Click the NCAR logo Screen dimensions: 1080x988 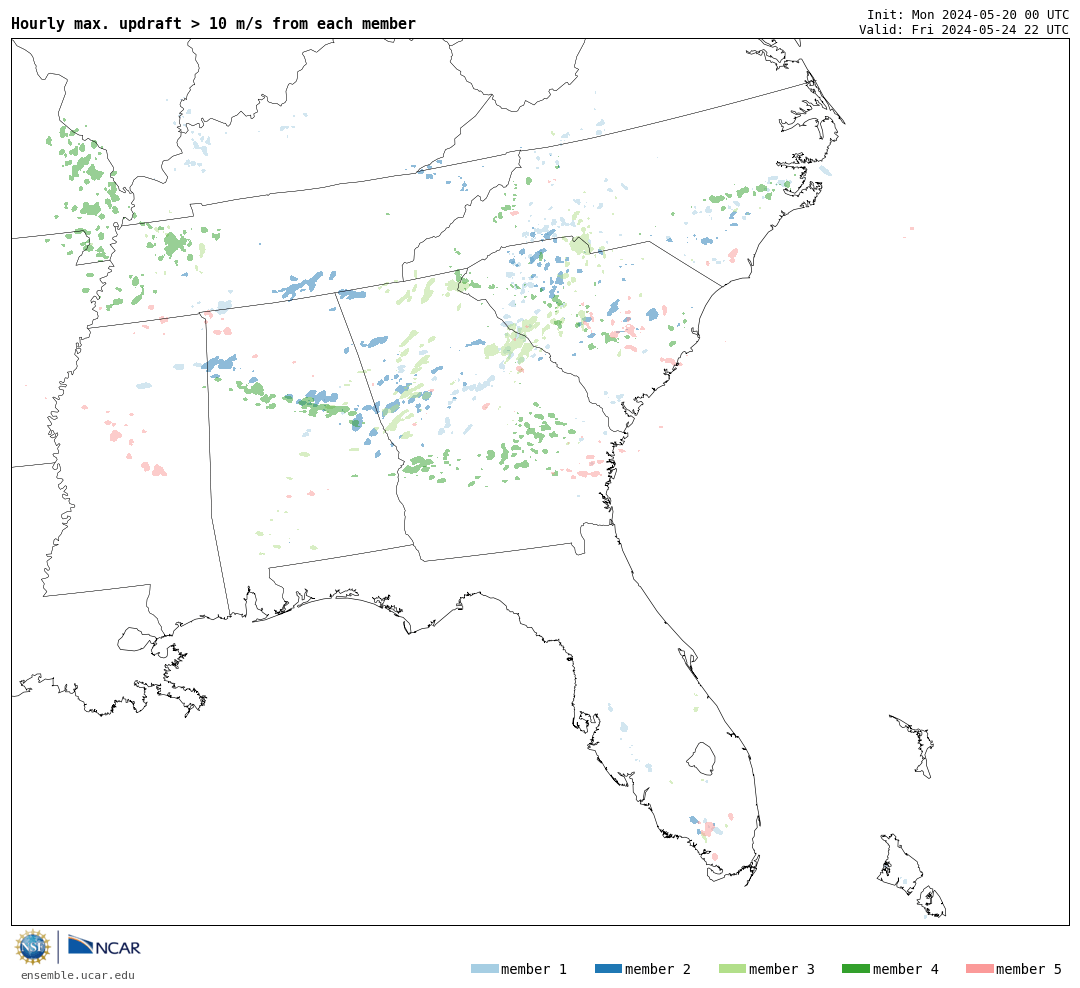point(104,946)
